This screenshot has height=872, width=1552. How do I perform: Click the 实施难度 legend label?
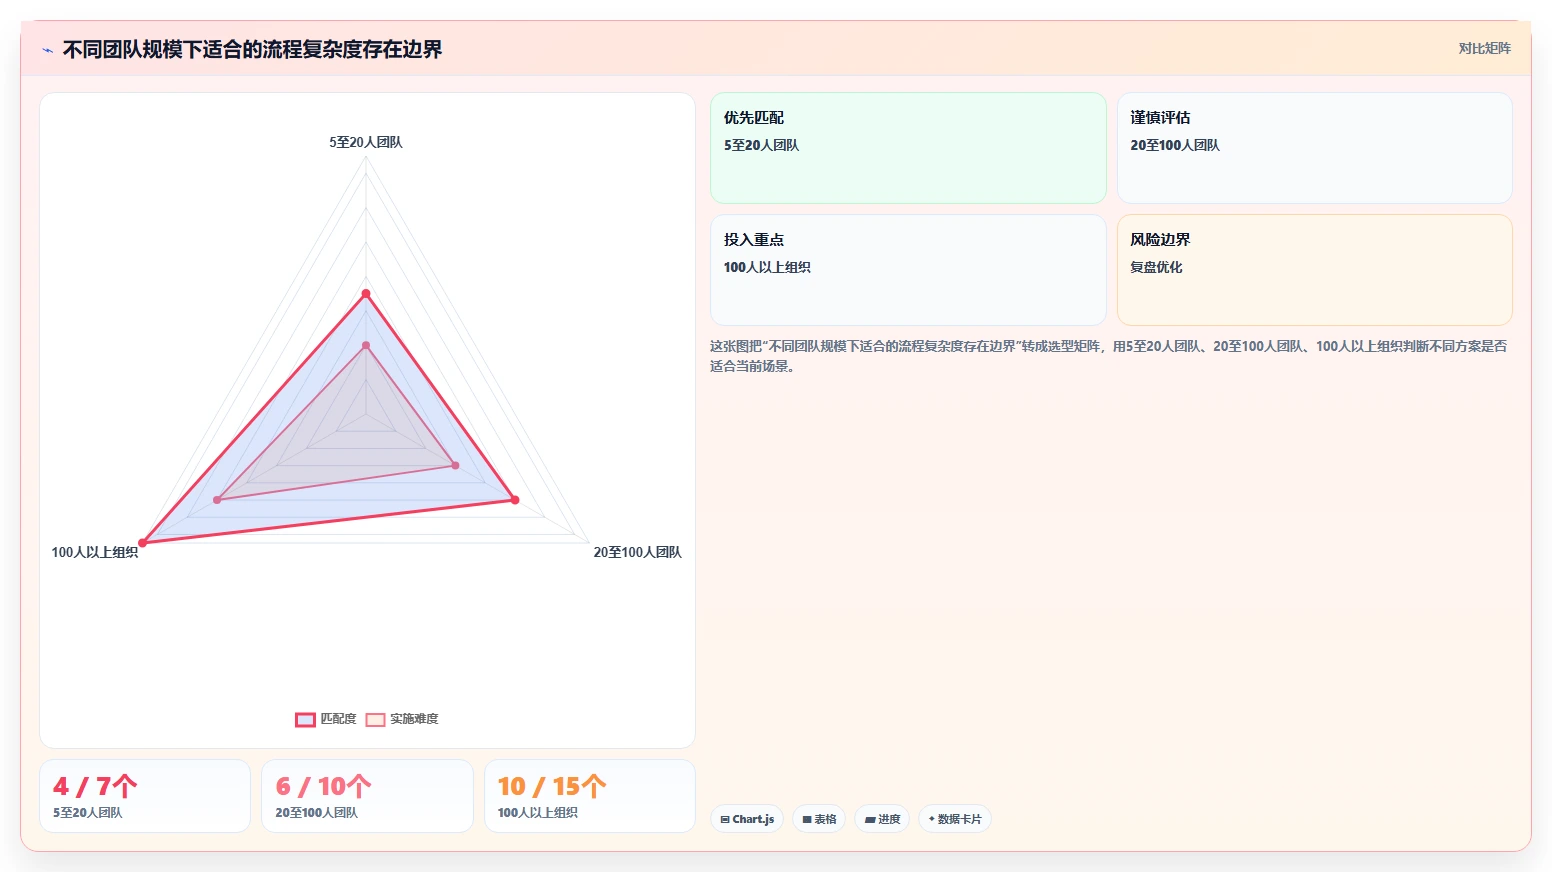[x=414, y=719]
